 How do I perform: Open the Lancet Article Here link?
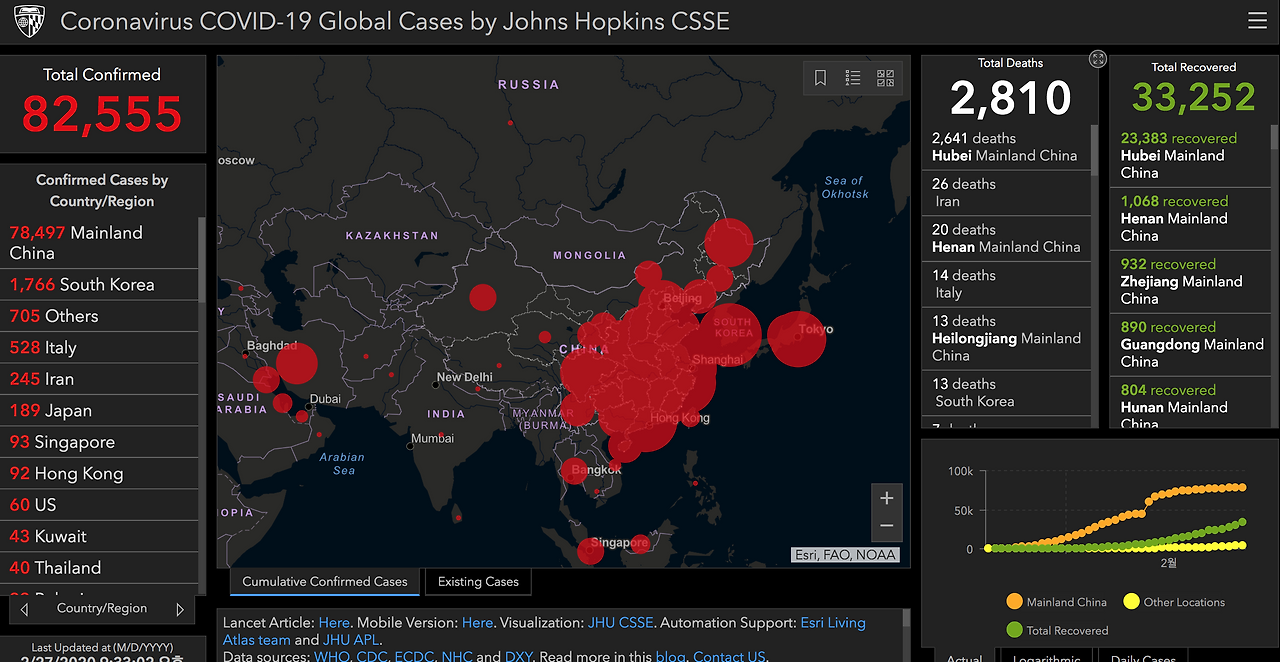[x=335, y=622]
